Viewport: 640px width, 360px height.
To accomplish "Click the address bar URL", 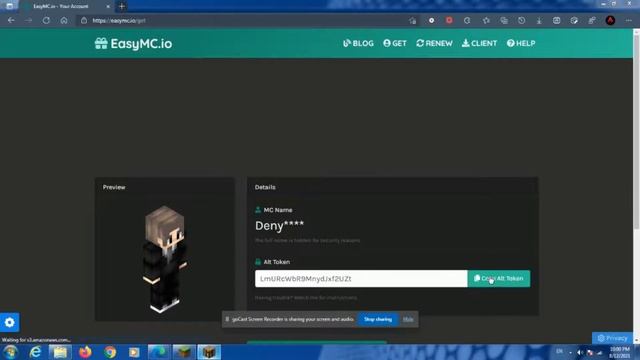I will coord(119,20).
